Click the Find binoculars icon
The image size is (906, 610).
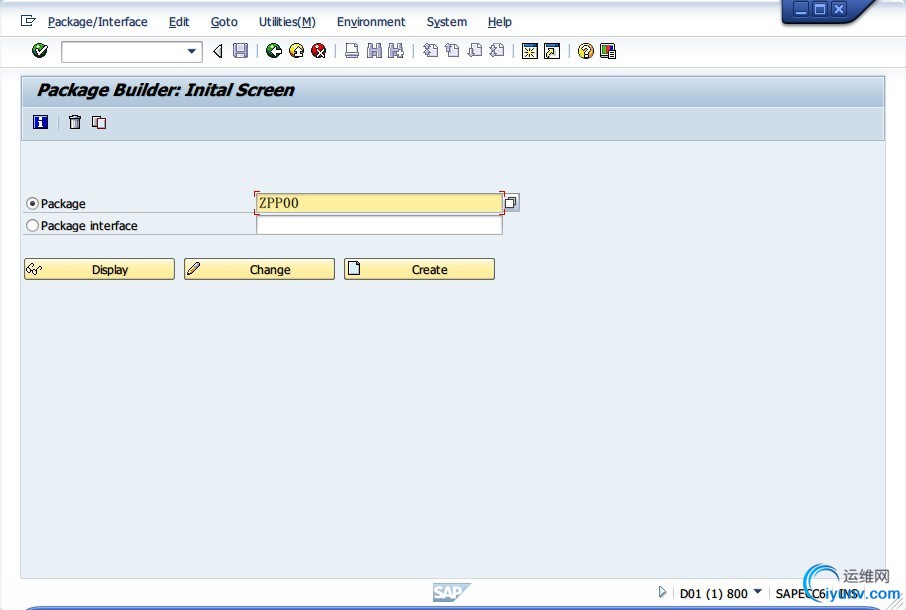(374, 51)
